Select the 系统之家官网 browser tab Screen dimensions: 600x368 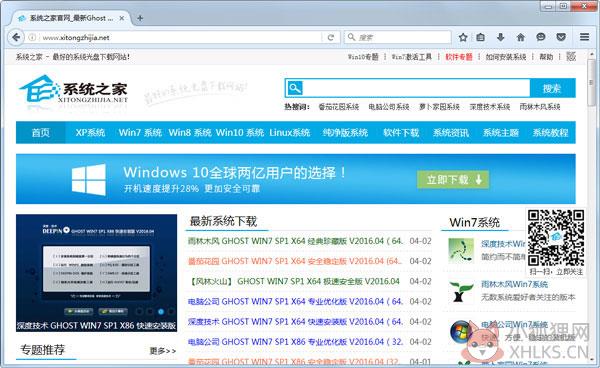71,18
